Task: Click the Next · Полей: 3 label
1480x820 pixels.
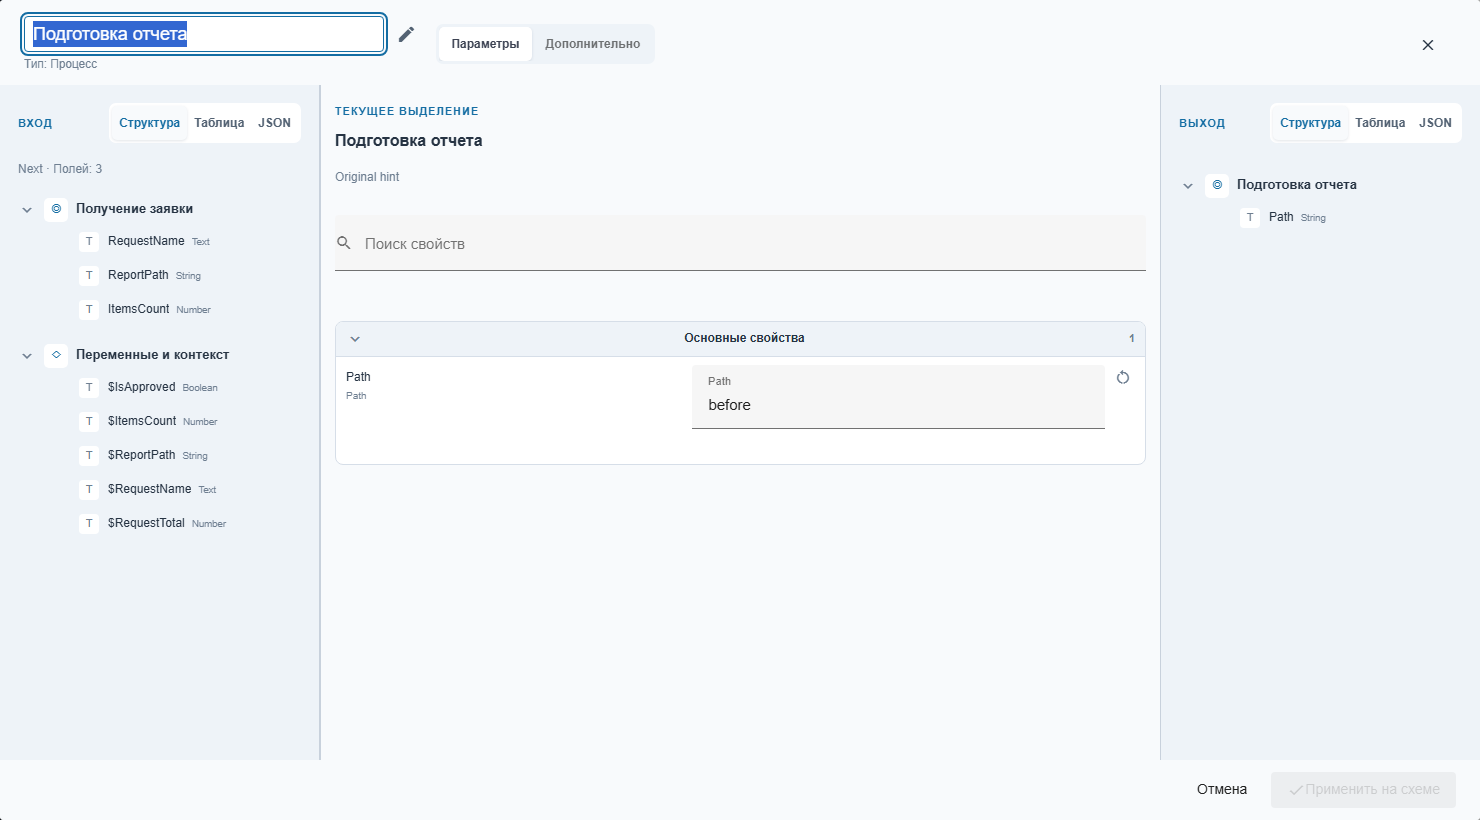Action: click(60, 169)
